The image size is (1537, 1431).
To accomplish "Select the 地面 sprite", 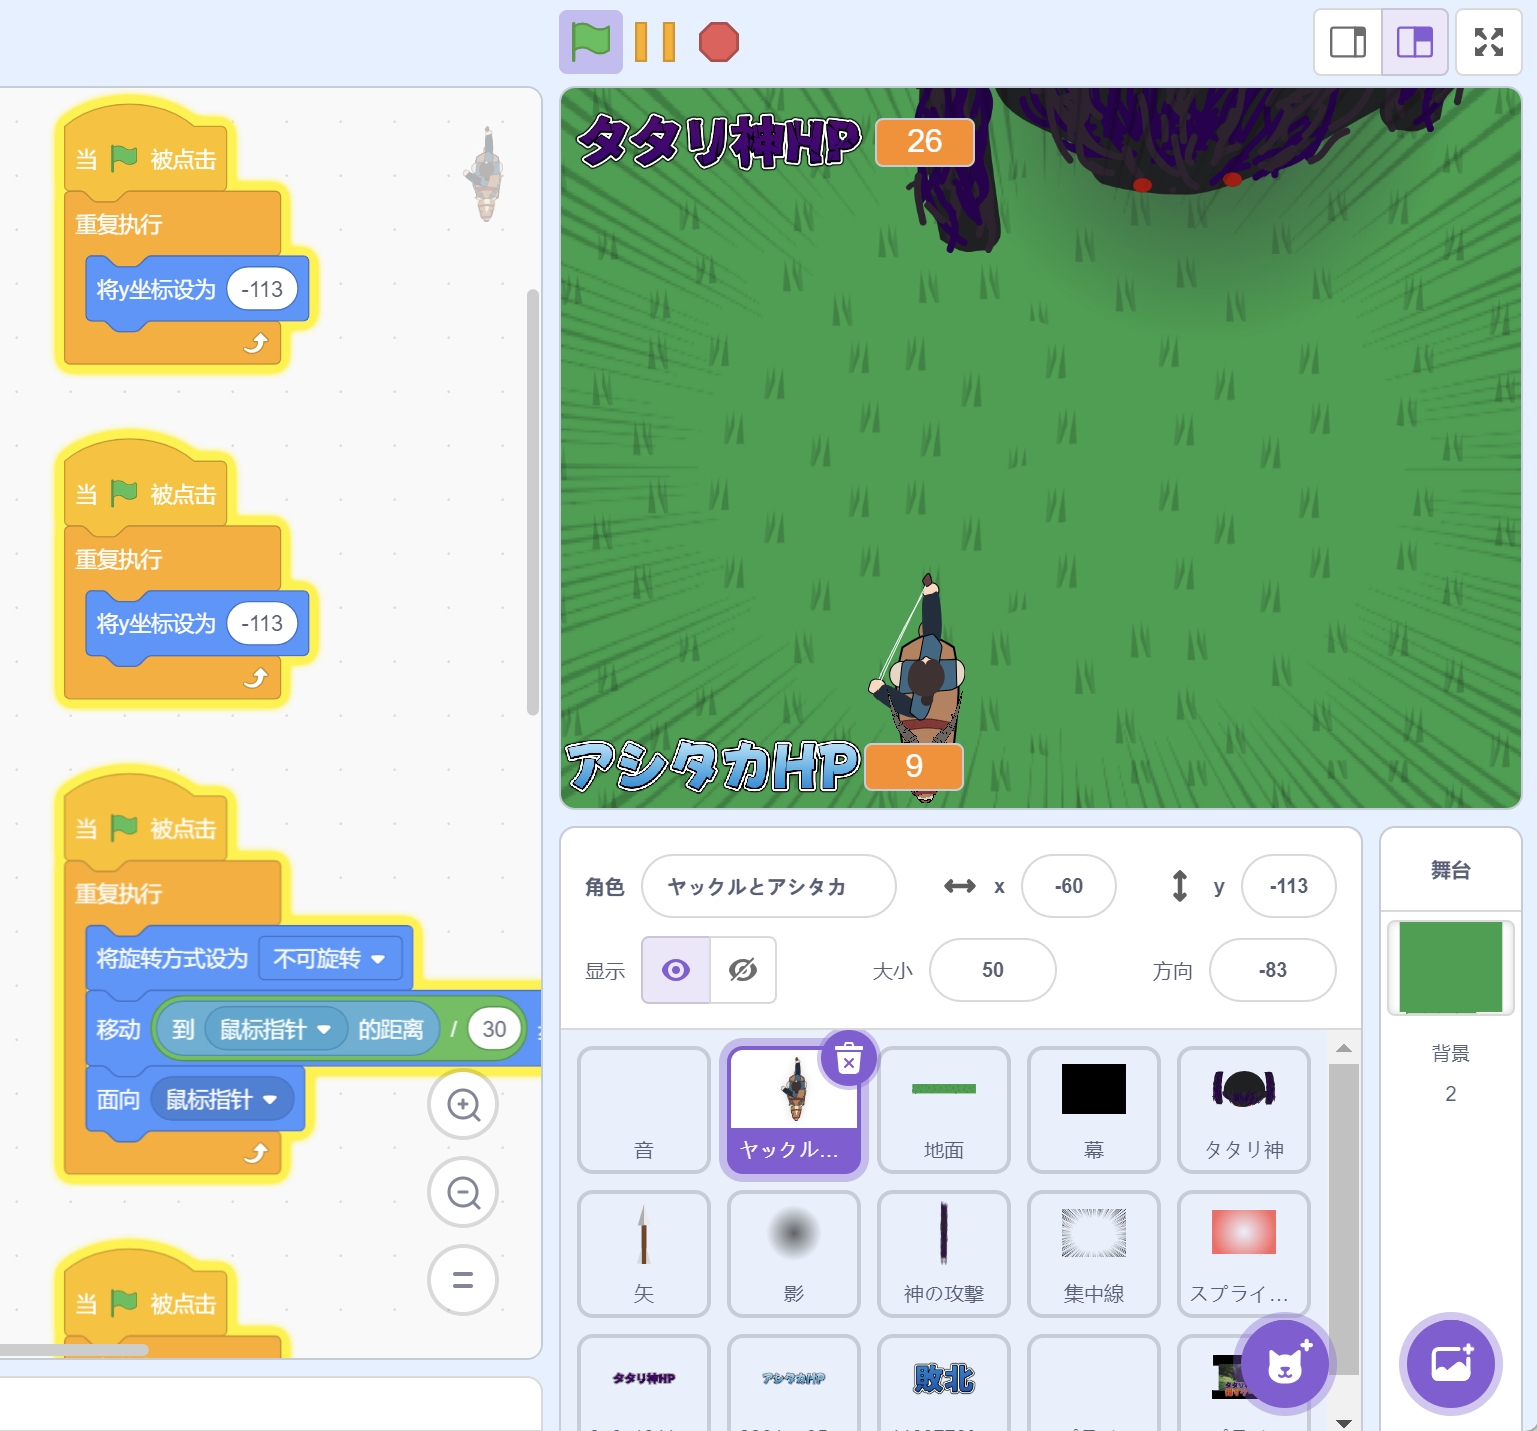I will pyautogui.click(x=944, y=1110).
